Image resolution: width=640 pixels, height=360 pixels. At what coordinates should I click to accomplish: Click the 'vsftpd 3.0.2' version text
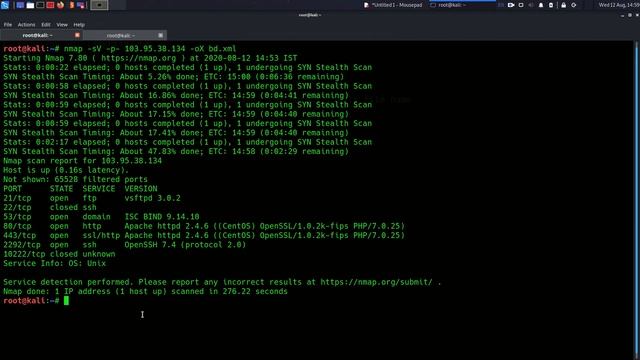click(152, 198)
